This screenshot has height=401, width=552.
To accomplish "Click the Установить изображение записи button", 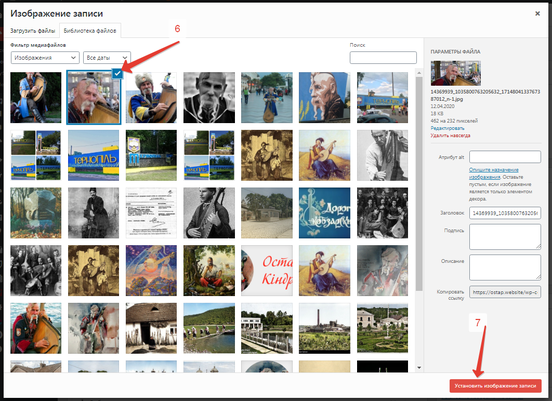I will point(495,386).
